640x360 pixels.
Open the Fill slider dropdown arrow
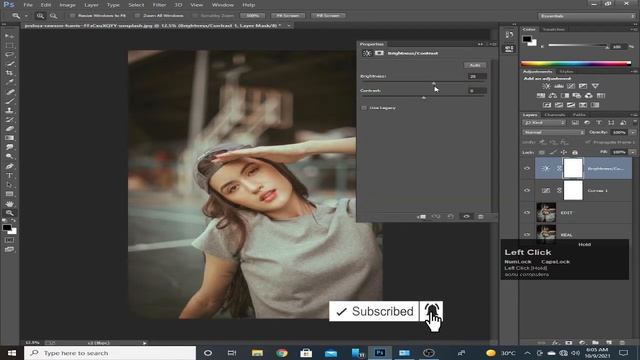point(633,152)
